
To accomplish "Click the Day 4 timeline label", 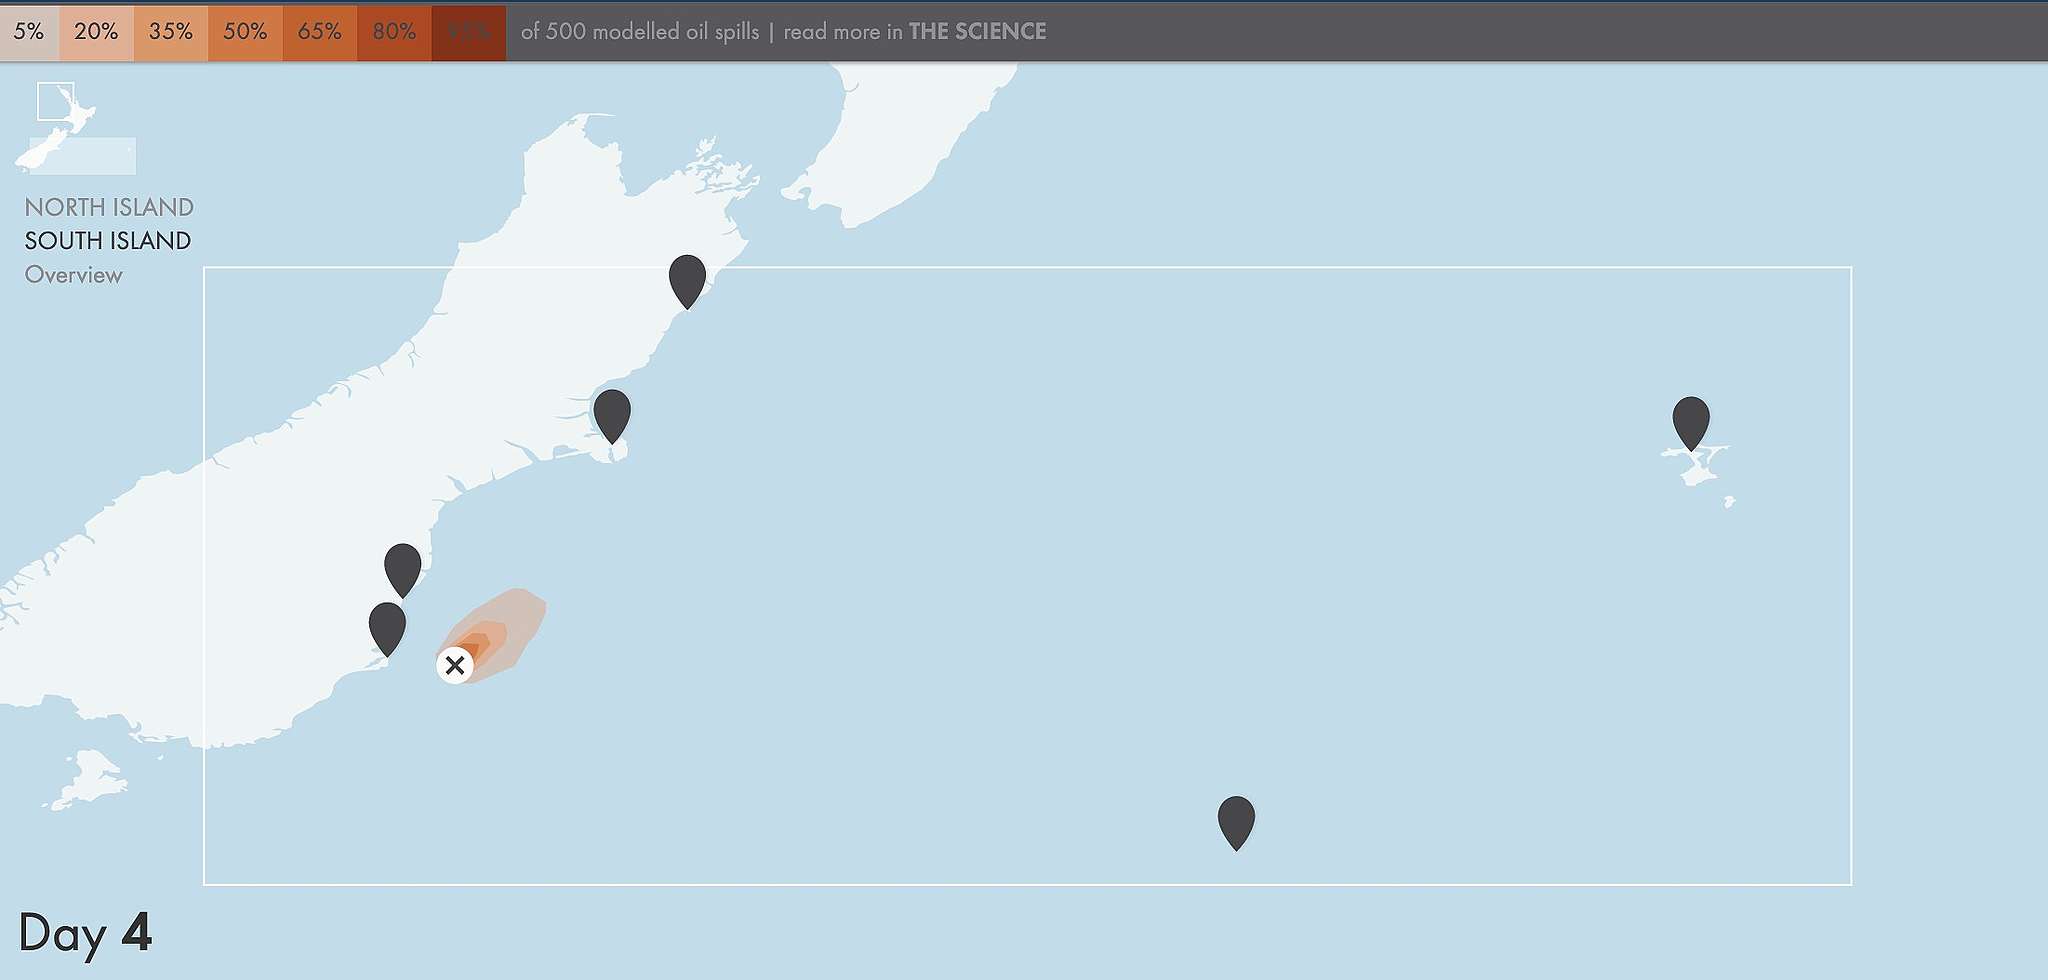I will pos(85,933).
